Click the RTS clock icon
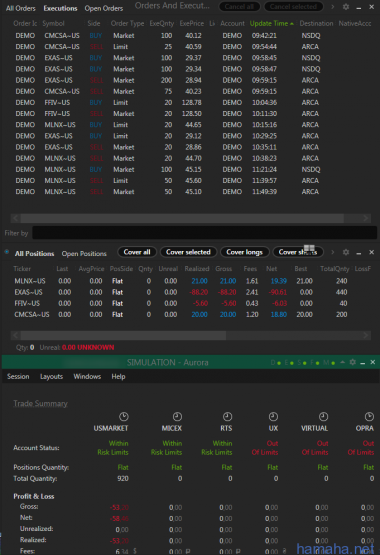 227,416
